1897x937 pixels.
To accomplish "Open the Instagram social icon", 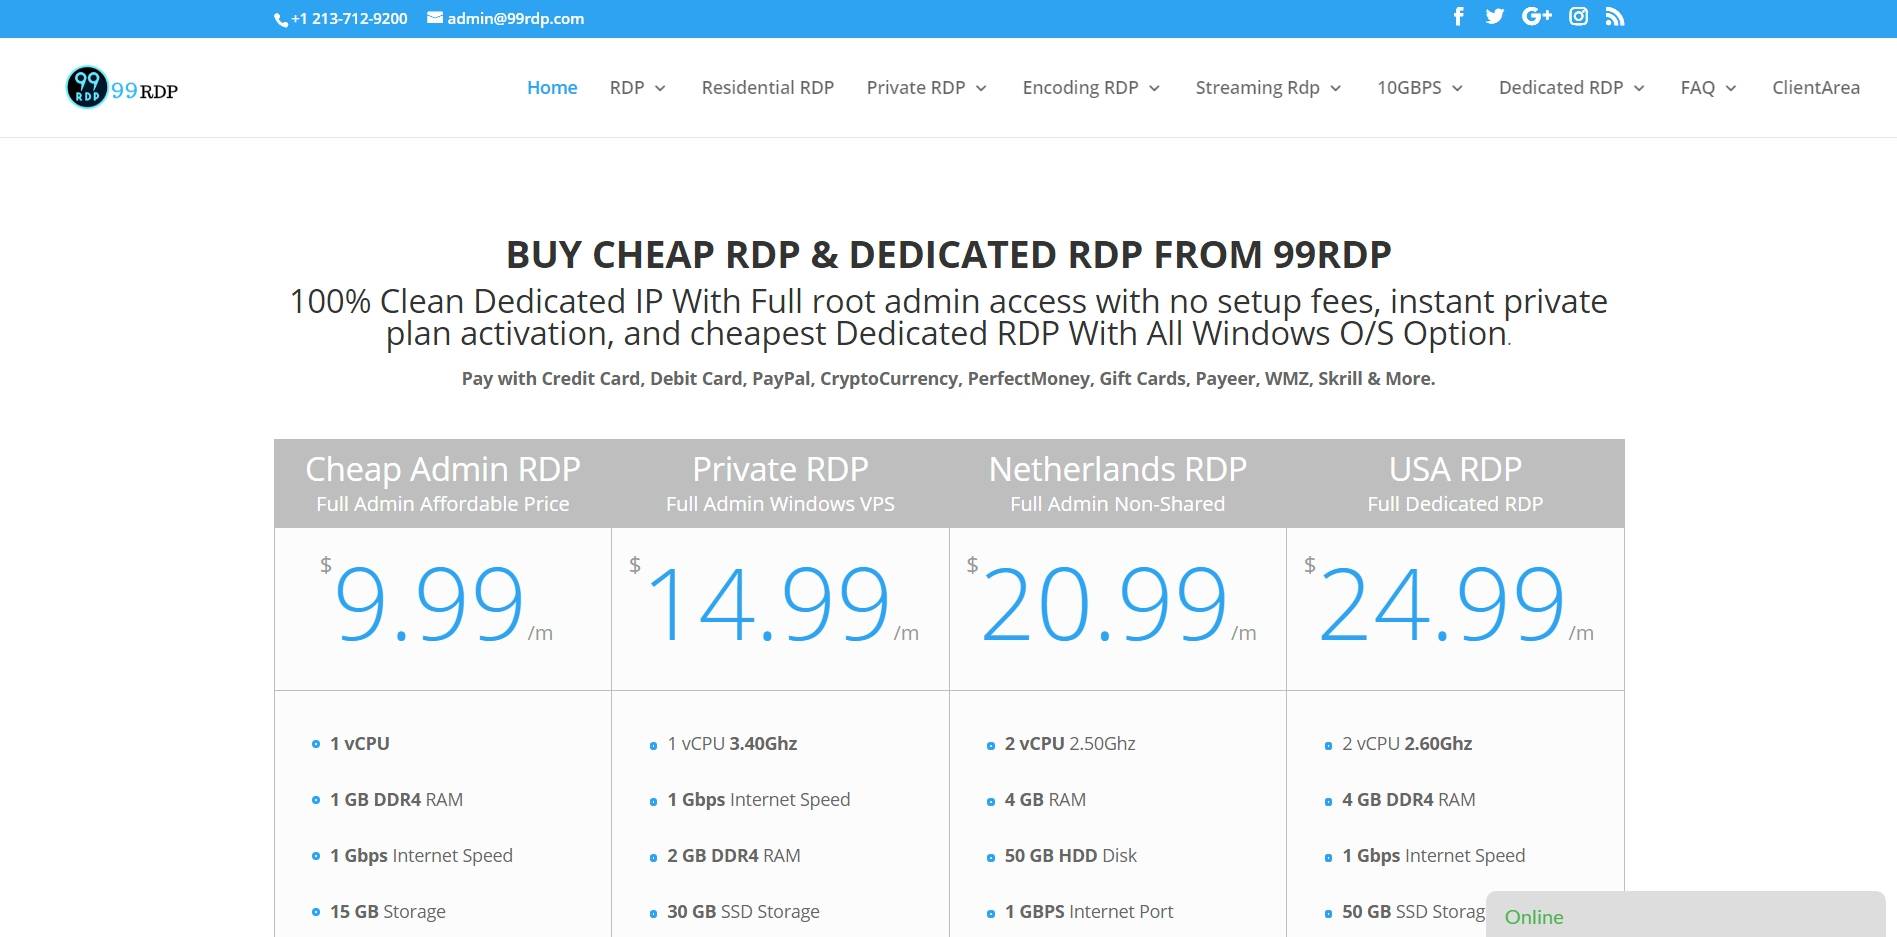I will tap(1578, 16).
